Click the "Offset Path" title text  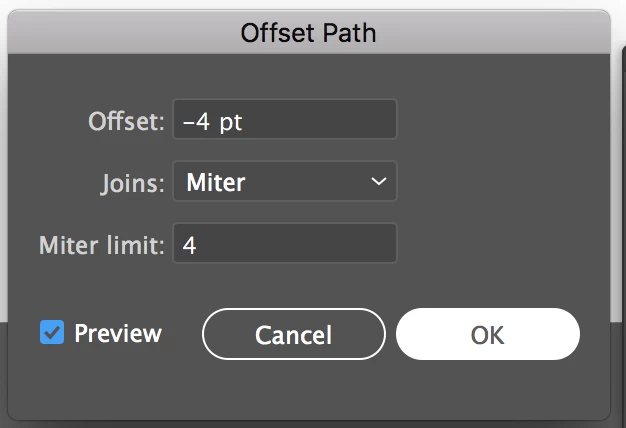[x=308, y=33]
